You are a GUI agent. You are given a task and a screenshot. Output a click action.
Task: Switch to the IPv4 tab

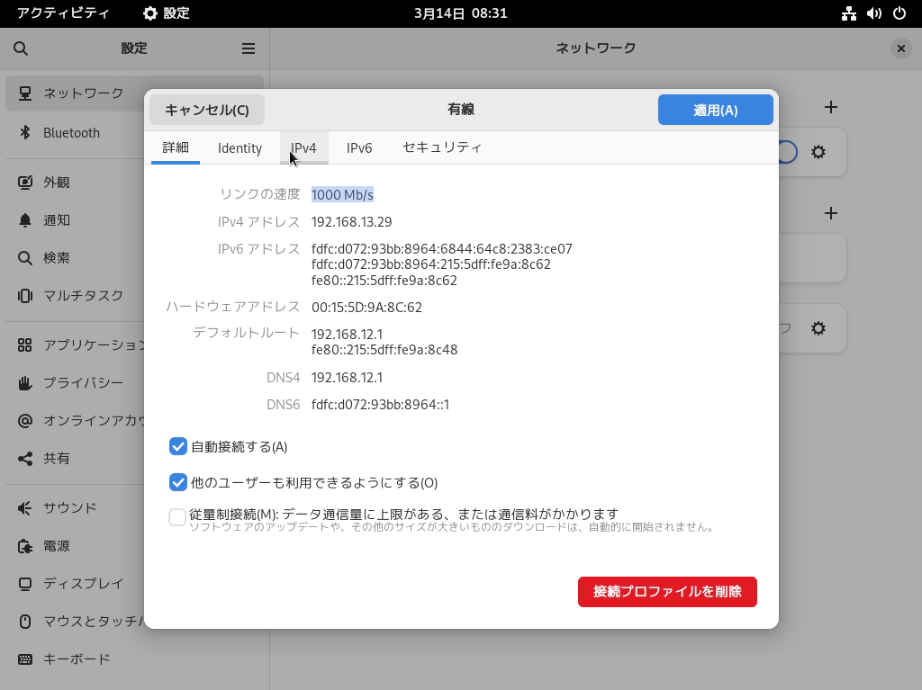pyautogui.click(x=303, y=147)
